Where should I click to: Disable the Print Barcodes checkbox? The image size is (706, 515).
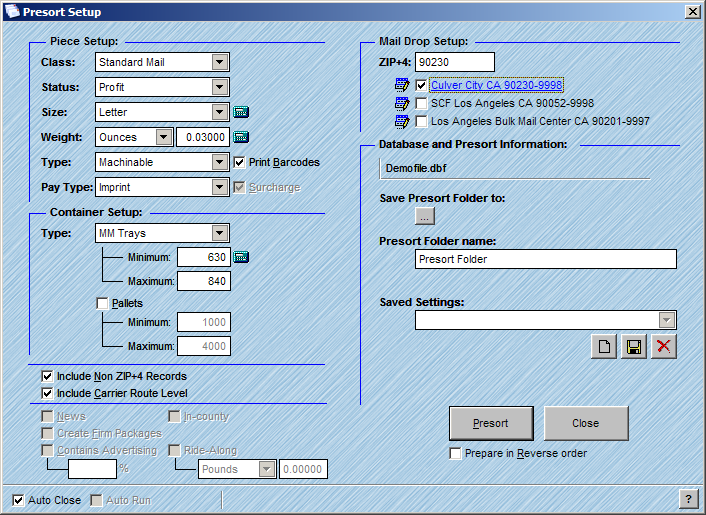pos(239,162)
